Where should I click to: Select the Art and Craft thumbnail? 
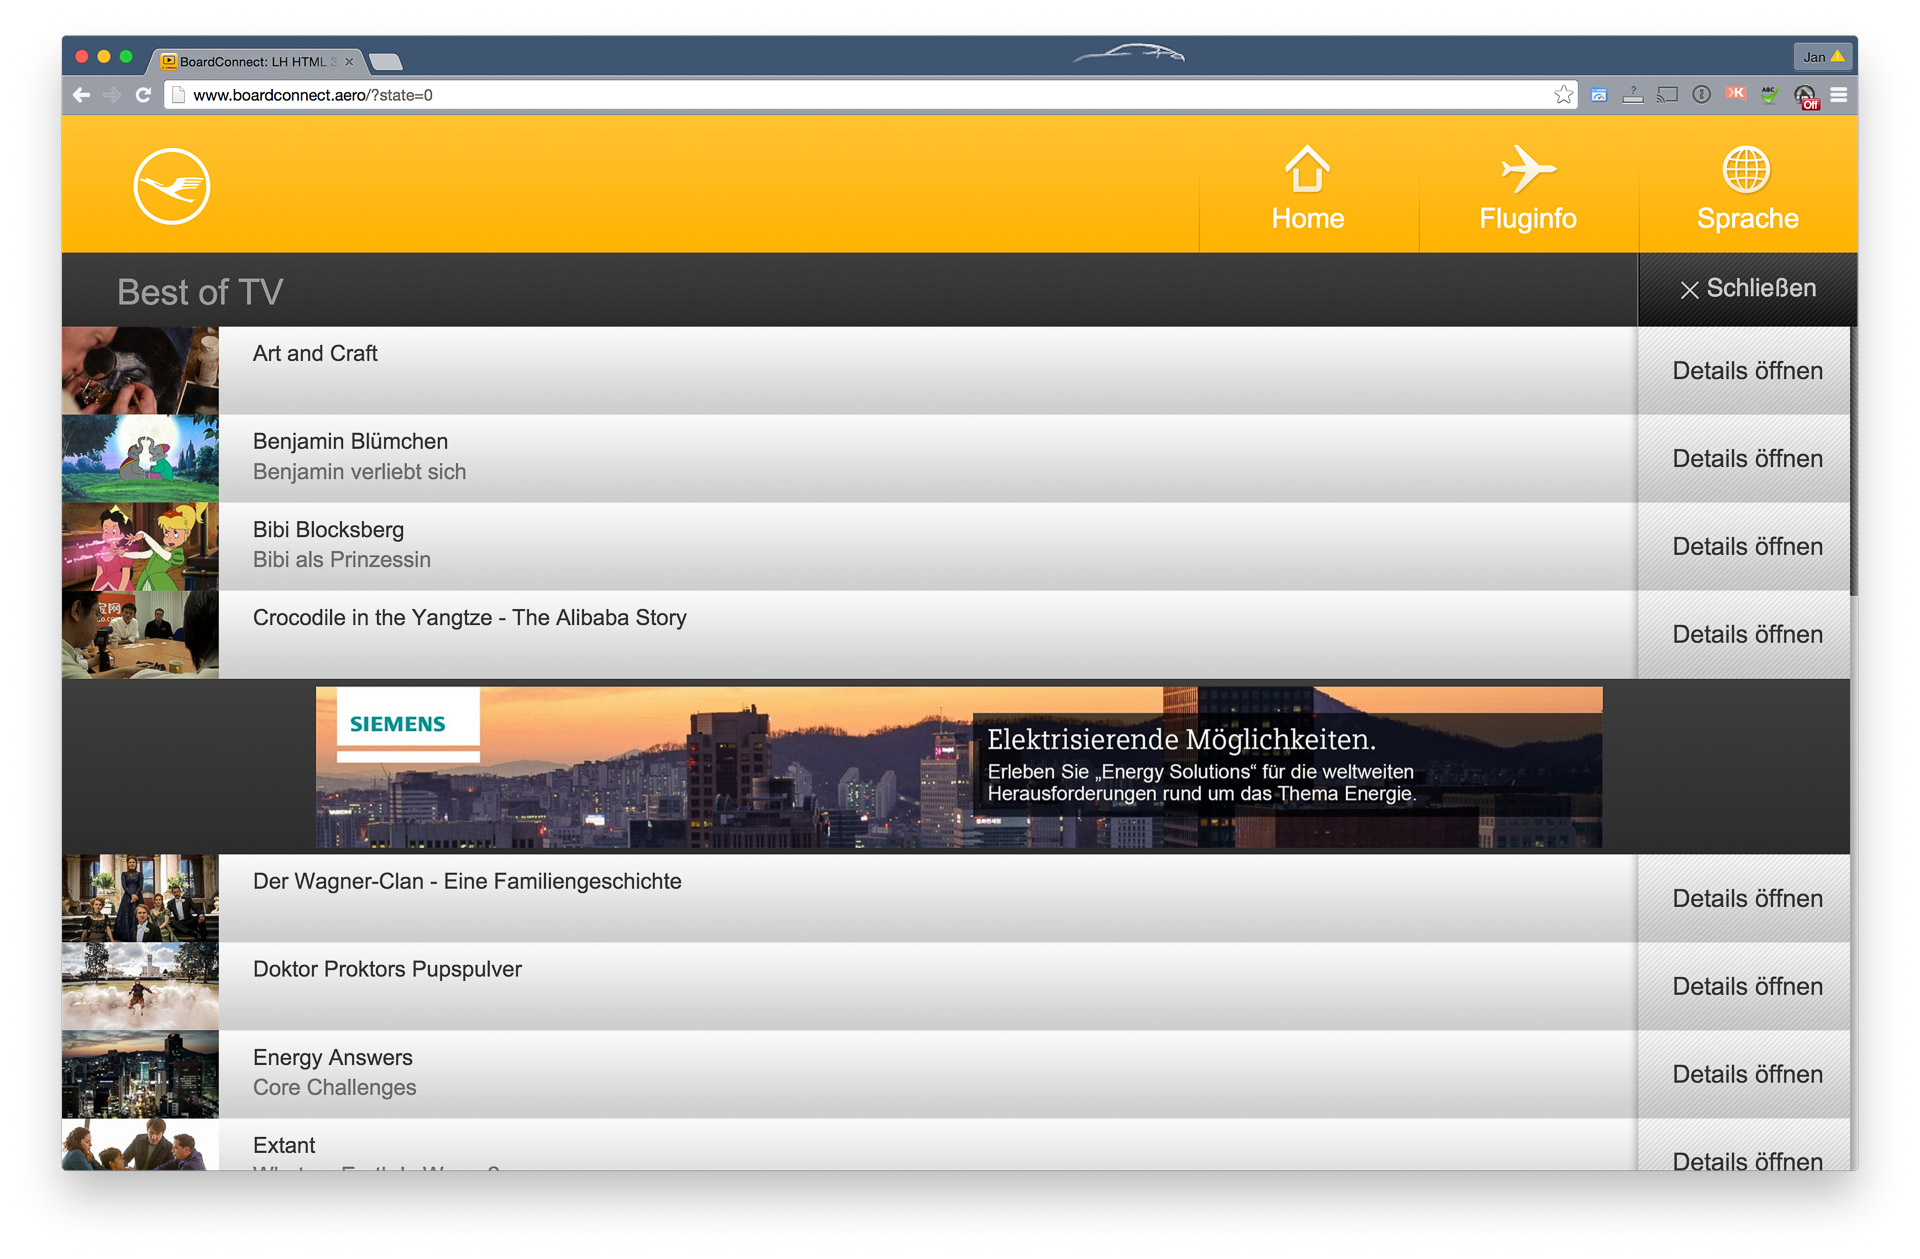click(x=140, y=371)
